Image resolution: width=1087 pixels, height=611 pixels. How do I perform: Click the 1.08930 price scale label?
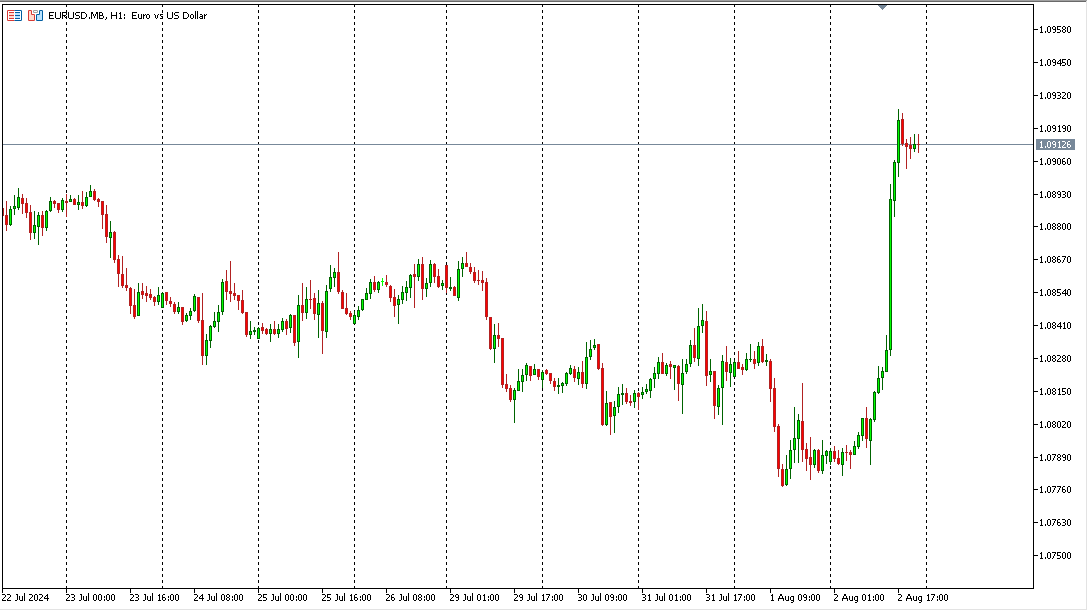click(x=1054, y=194)
